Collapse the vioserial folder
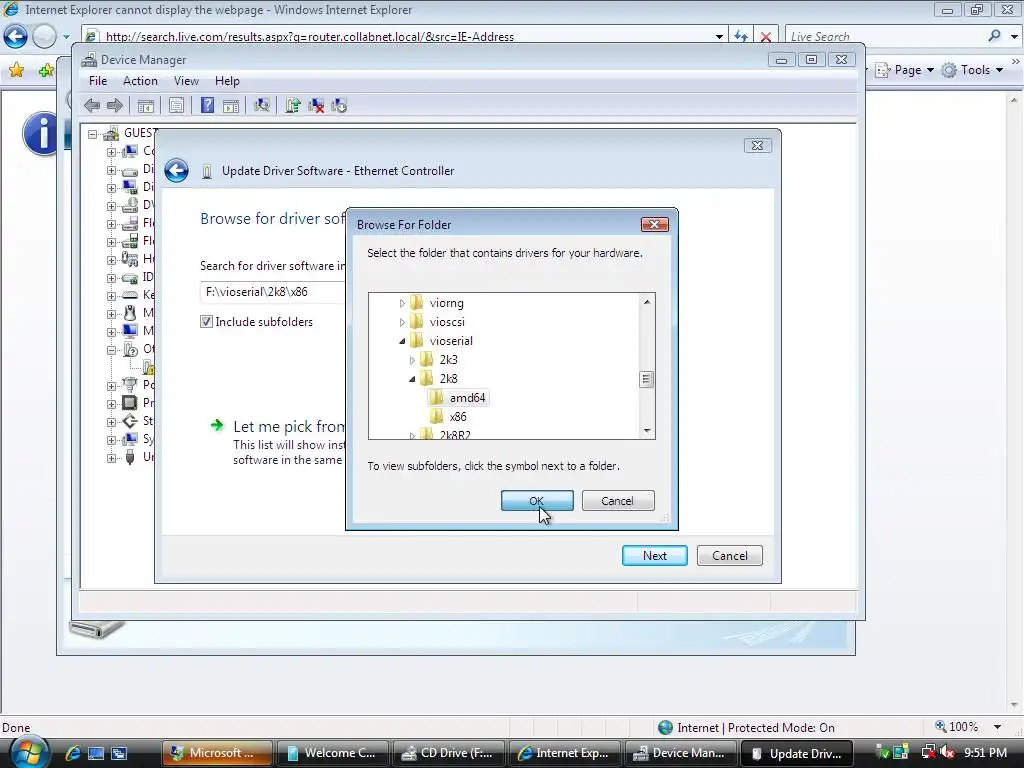Viewport: 1024px width, 768px height. (402, 341)
